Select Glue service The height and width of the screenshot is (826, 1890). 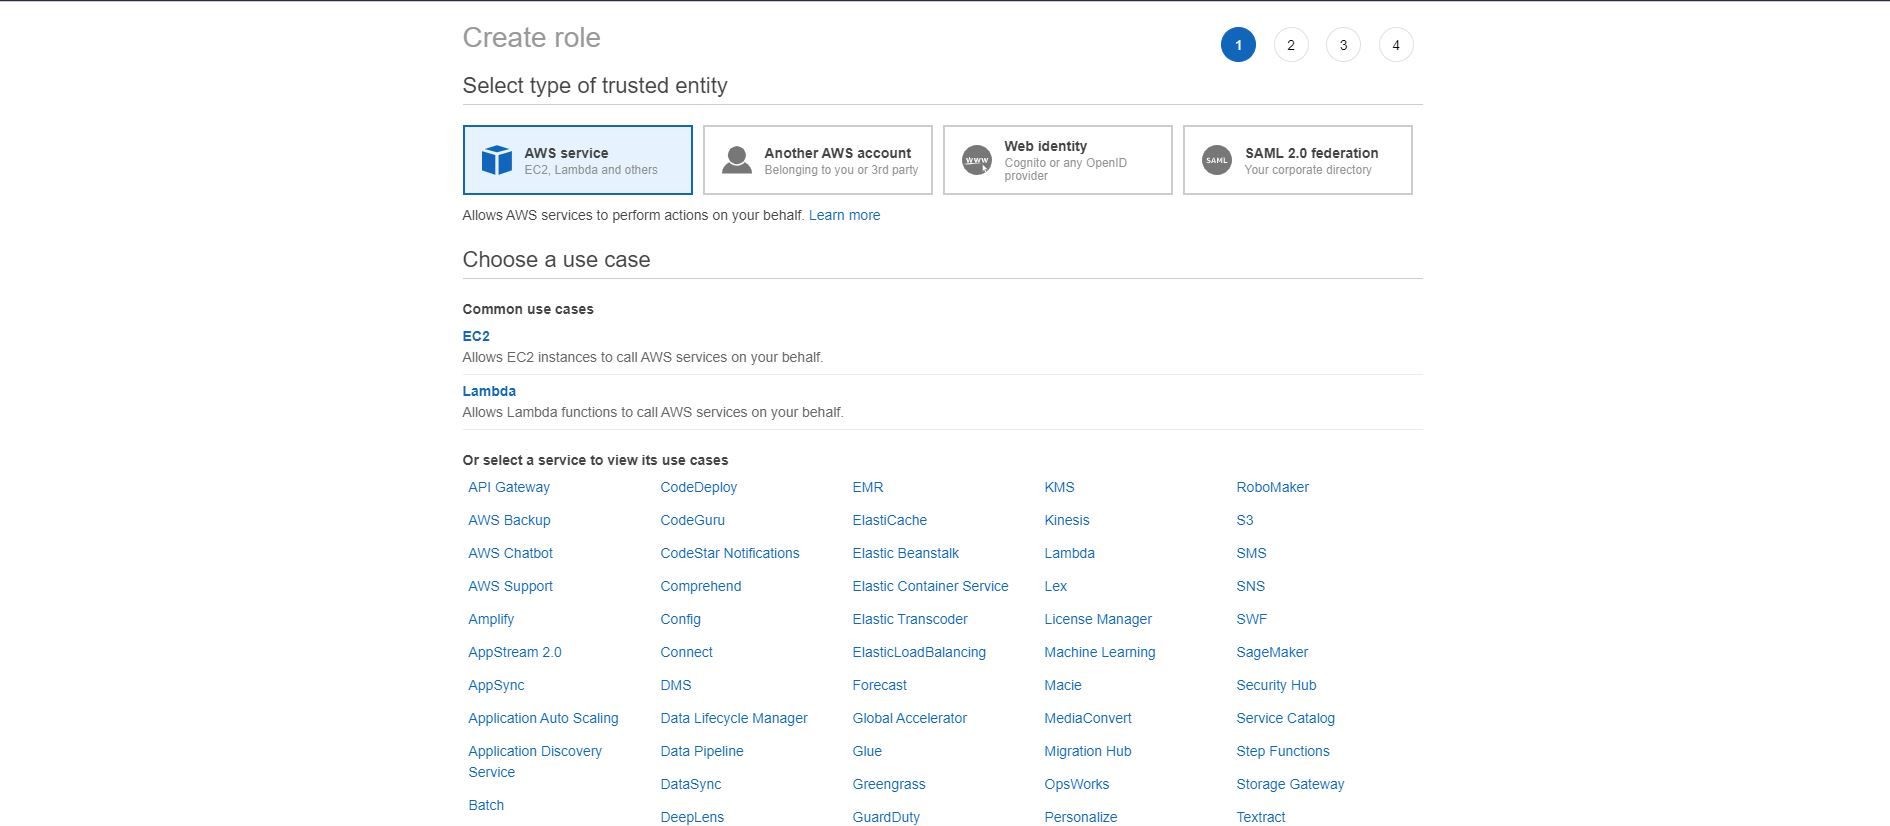pos(867,751)
